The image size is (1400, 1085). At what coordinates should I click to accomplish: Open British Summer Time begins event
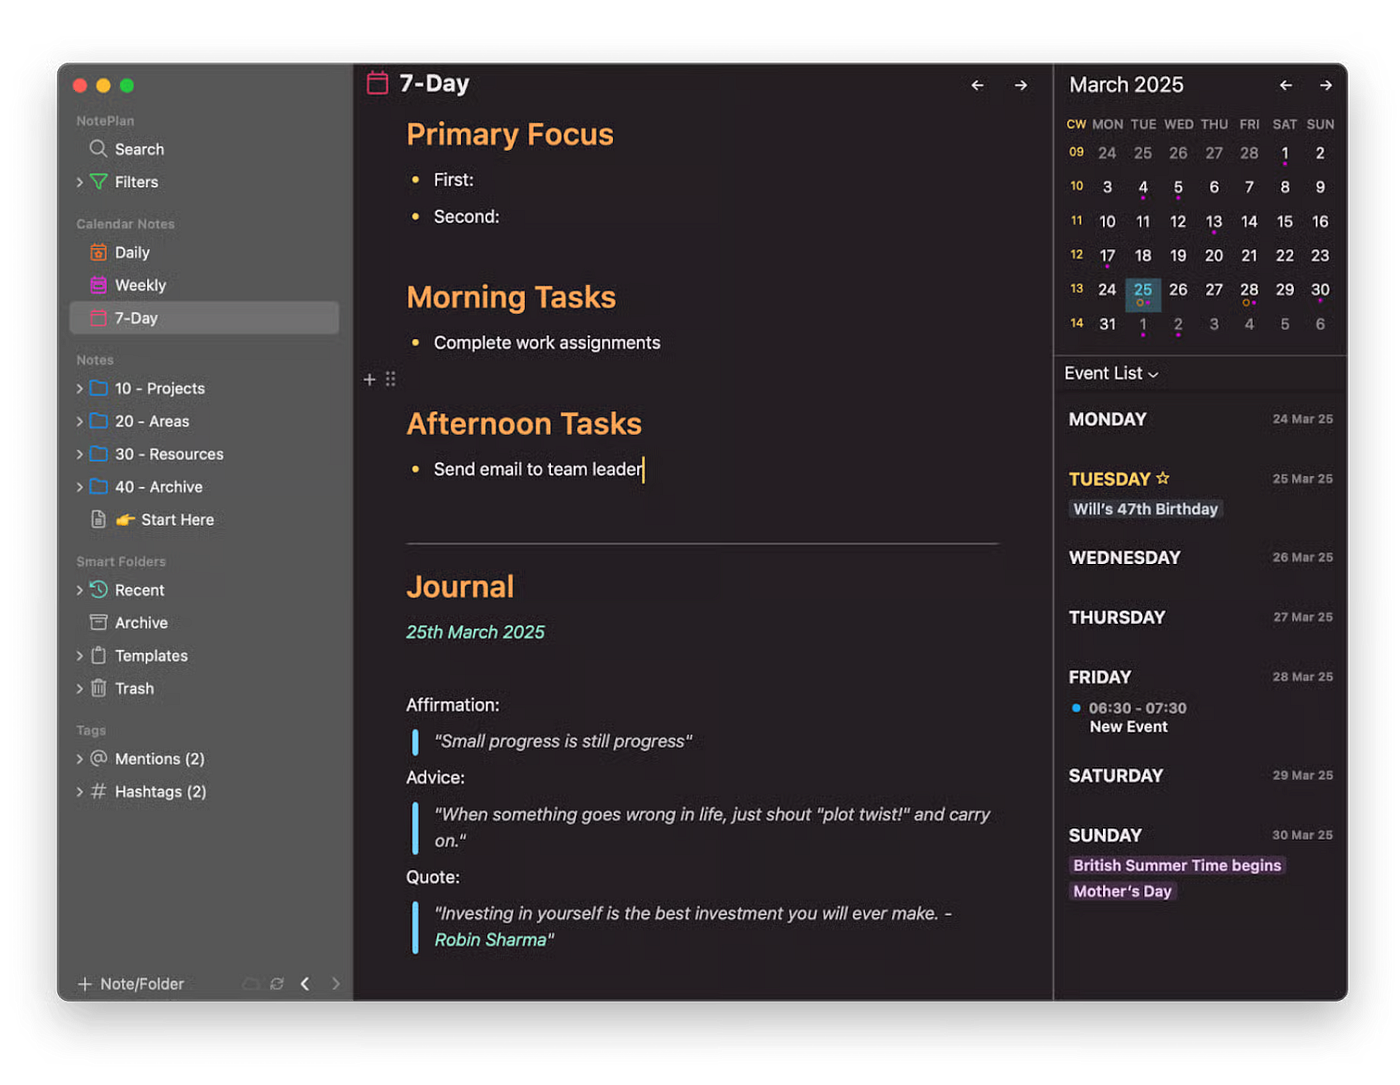[1177, 865]
